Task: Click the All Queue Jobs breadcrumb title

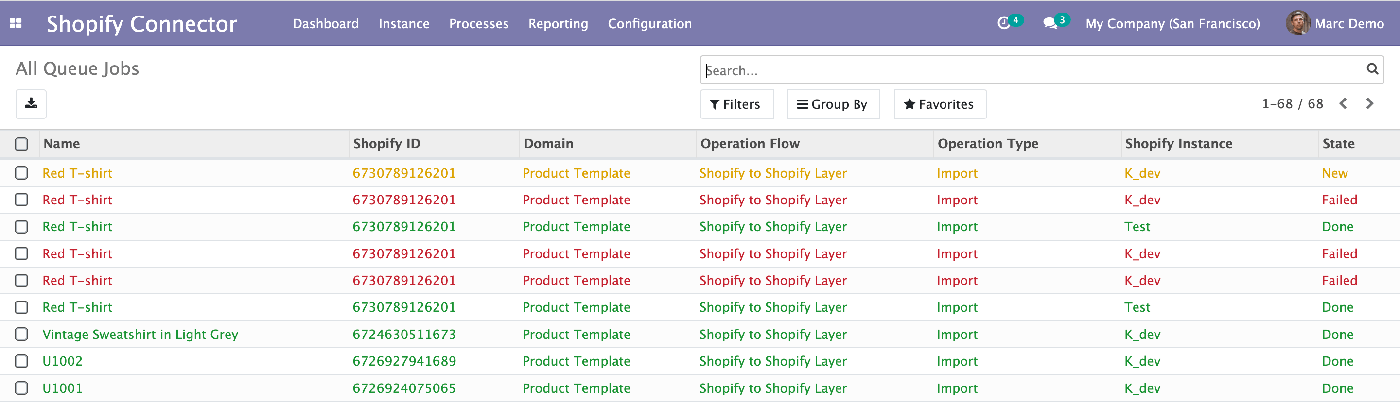Action: pos(78,69)
